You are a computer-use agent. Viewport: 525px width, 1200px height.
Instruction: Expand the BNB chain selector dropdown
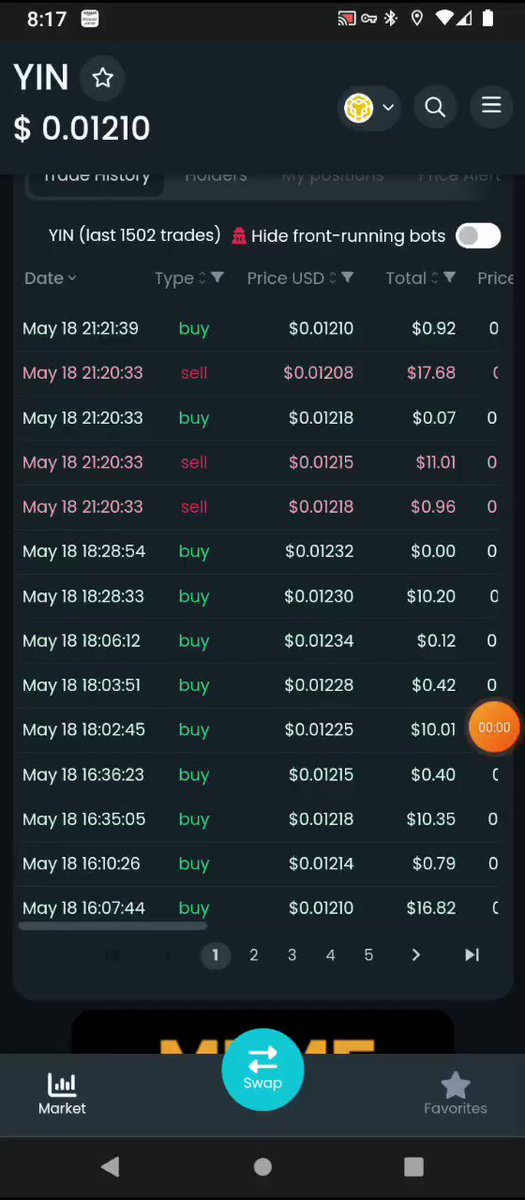point(370,107)
